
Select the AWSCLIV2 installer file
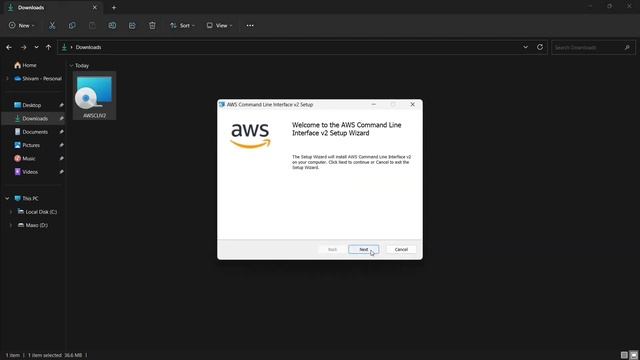[94, 96]
